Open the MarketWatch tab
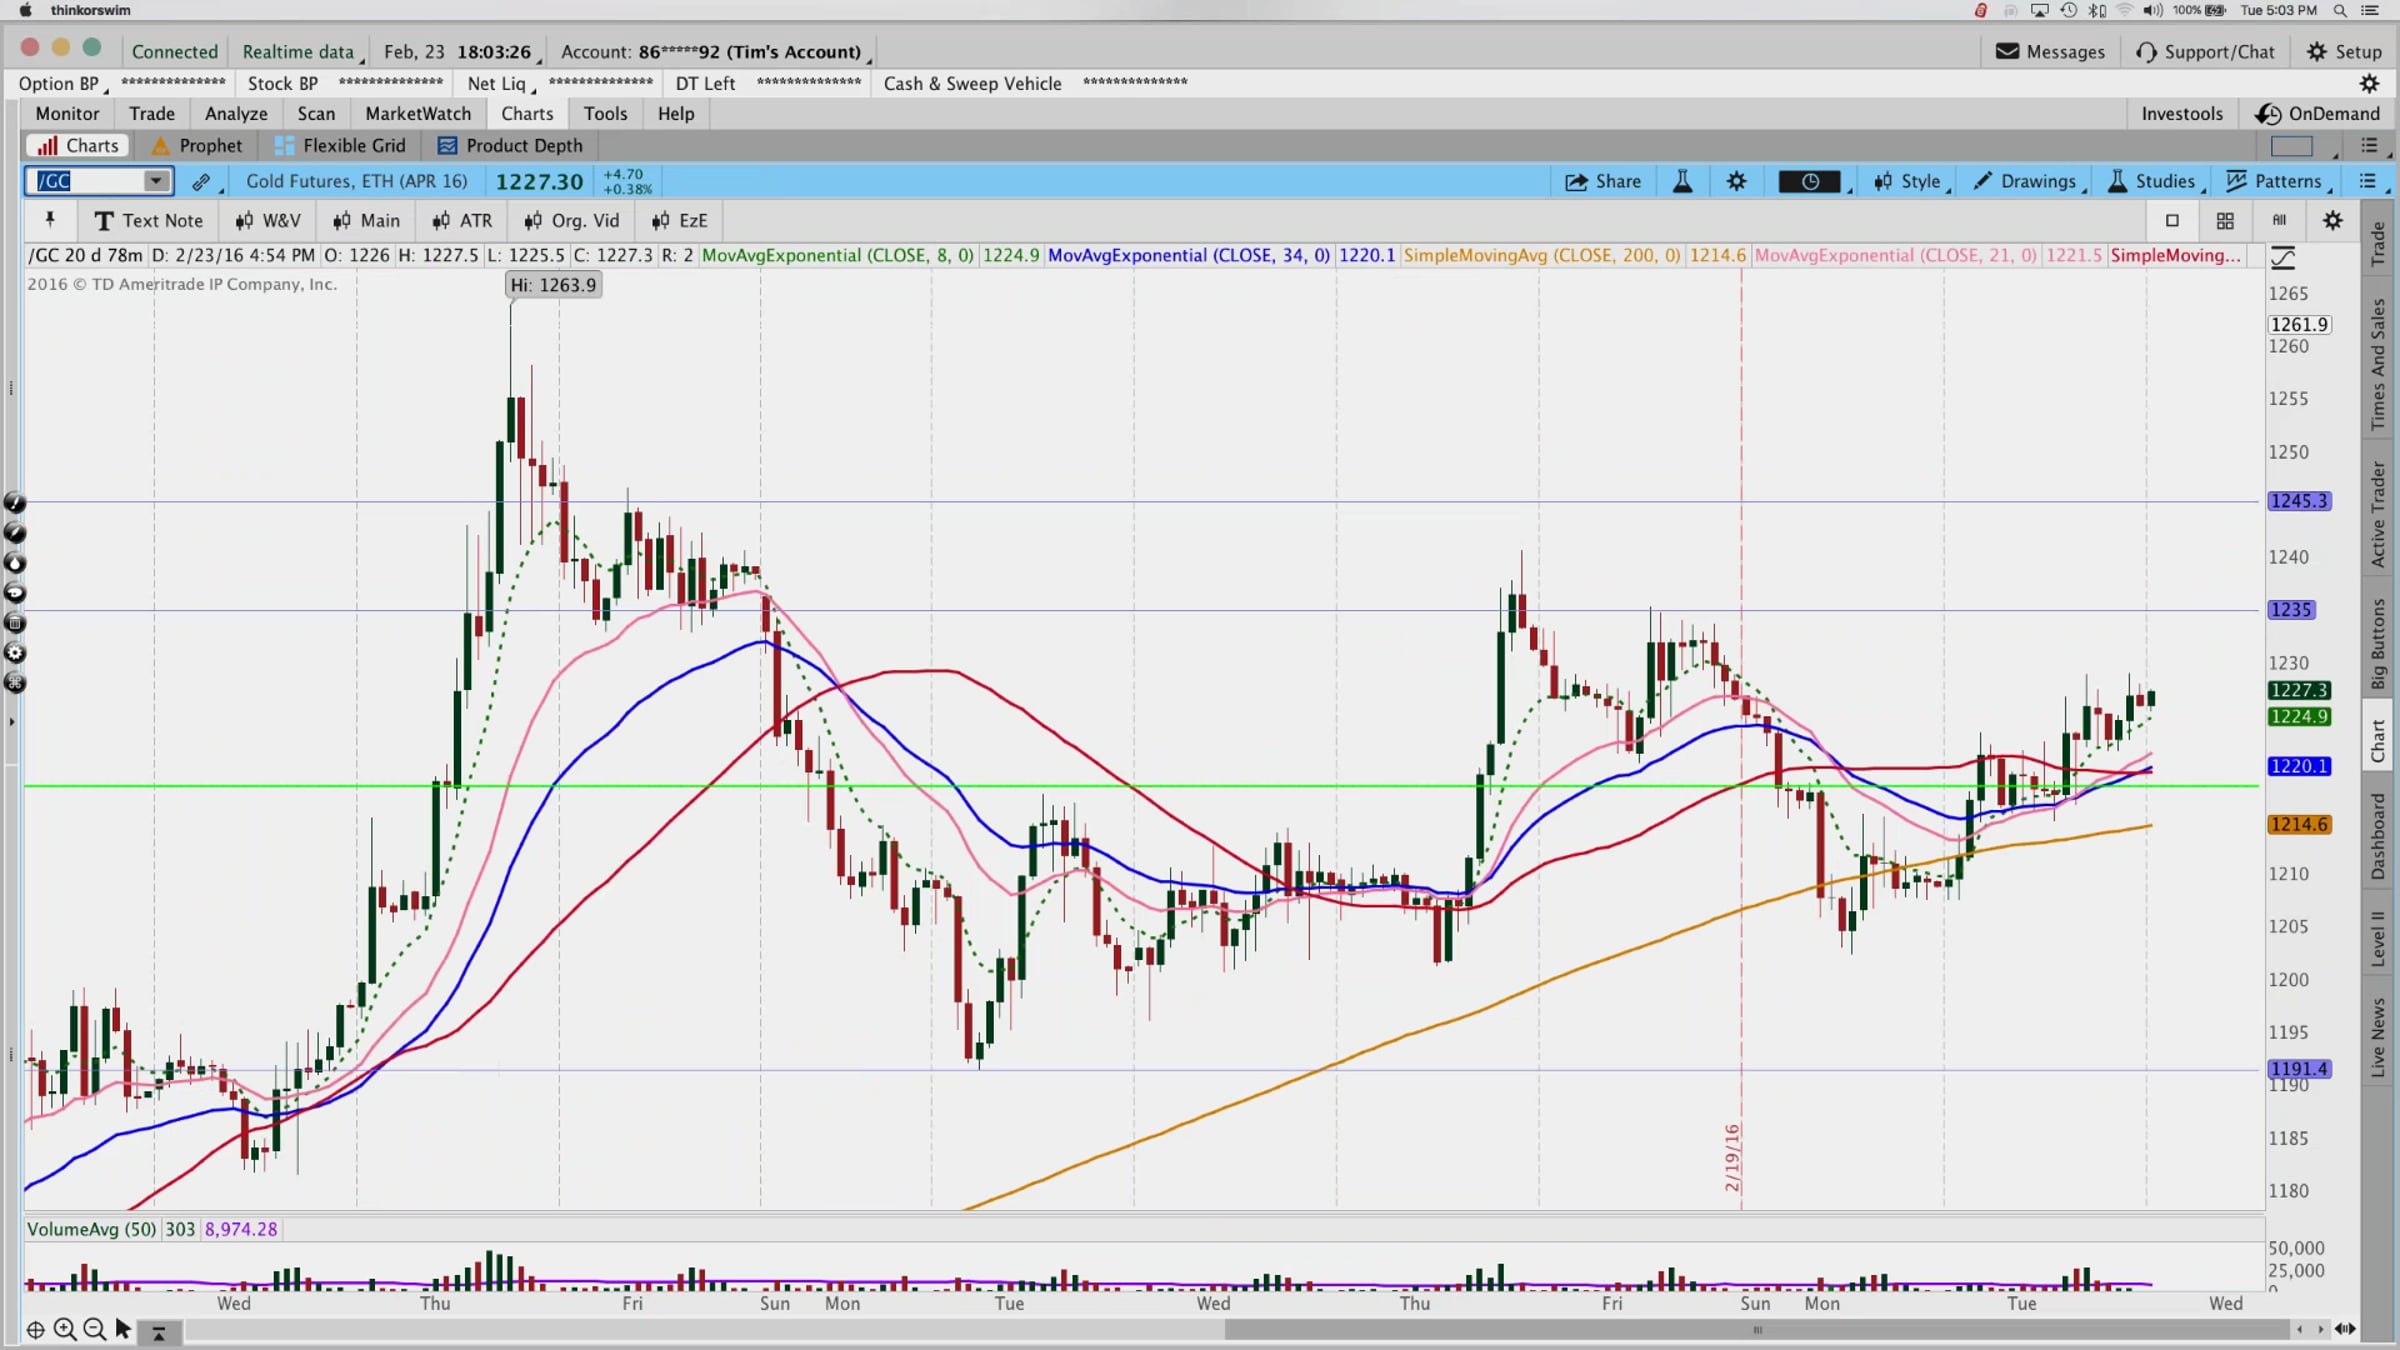This screenshot has height=1350, width=2400. point(418,113)
